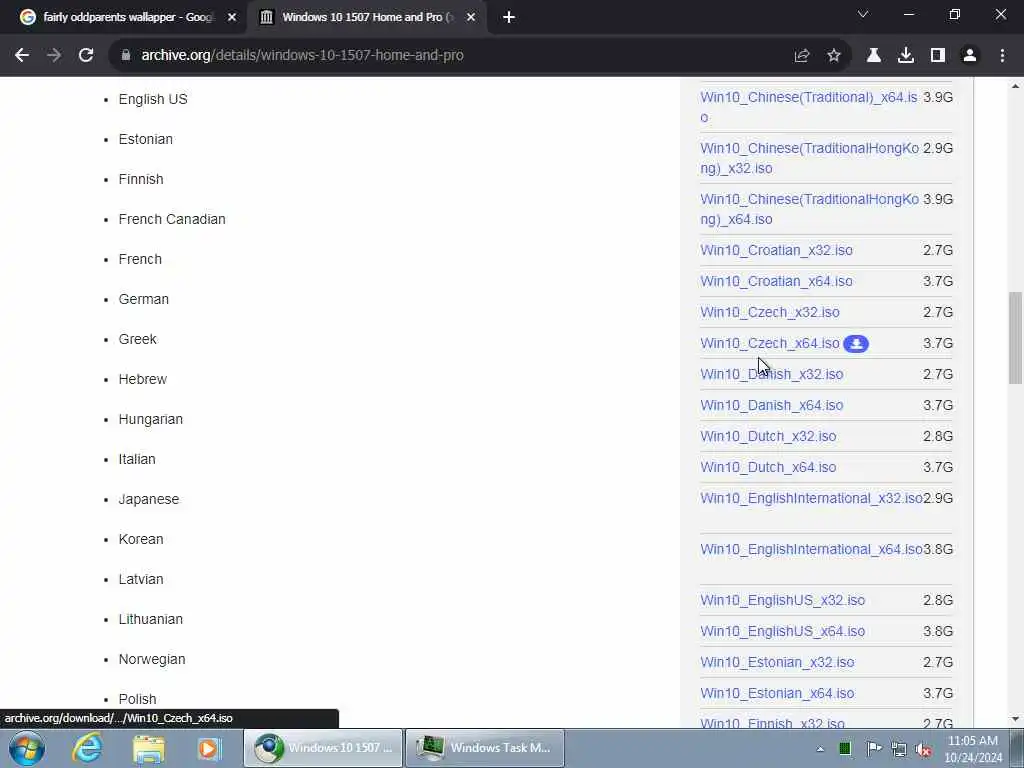1024x768 pixels.
Task: Click the browser forward arrow
Action: click(x=54, y=56)
